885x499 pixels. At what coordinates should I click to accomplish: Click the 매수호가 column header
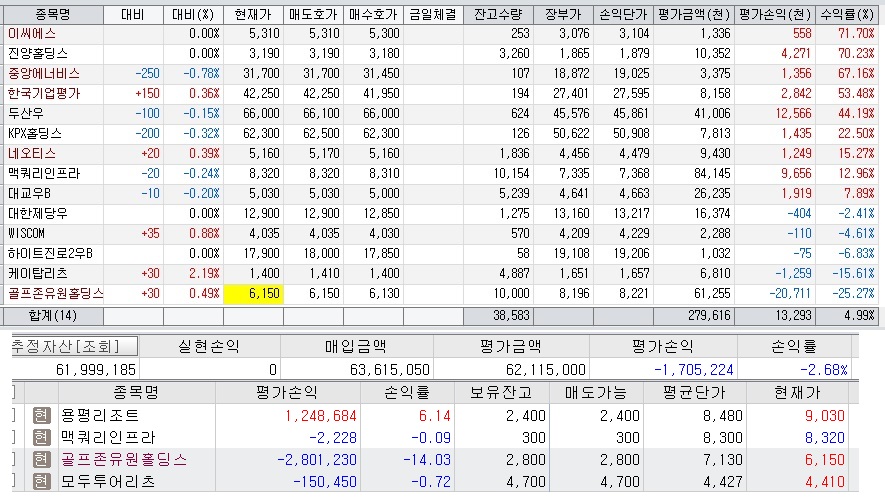pos(373,15)
